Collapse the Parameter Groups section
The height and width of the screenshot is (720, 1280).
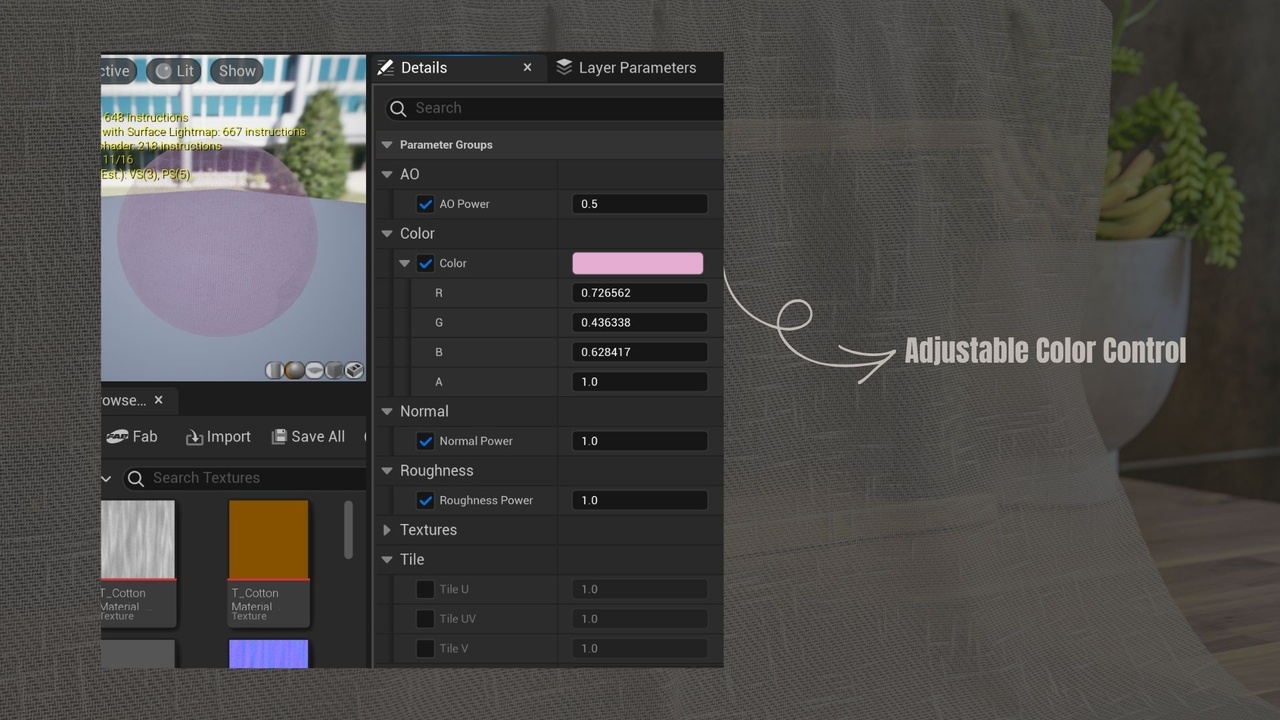pos(387,145)
